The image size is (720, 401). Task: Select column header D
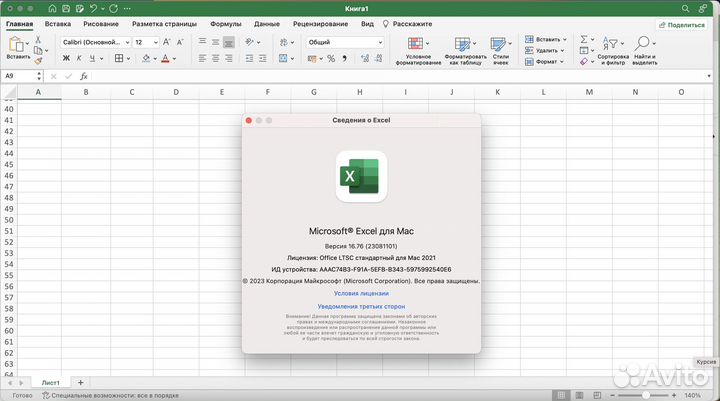[x=176, y=92]
